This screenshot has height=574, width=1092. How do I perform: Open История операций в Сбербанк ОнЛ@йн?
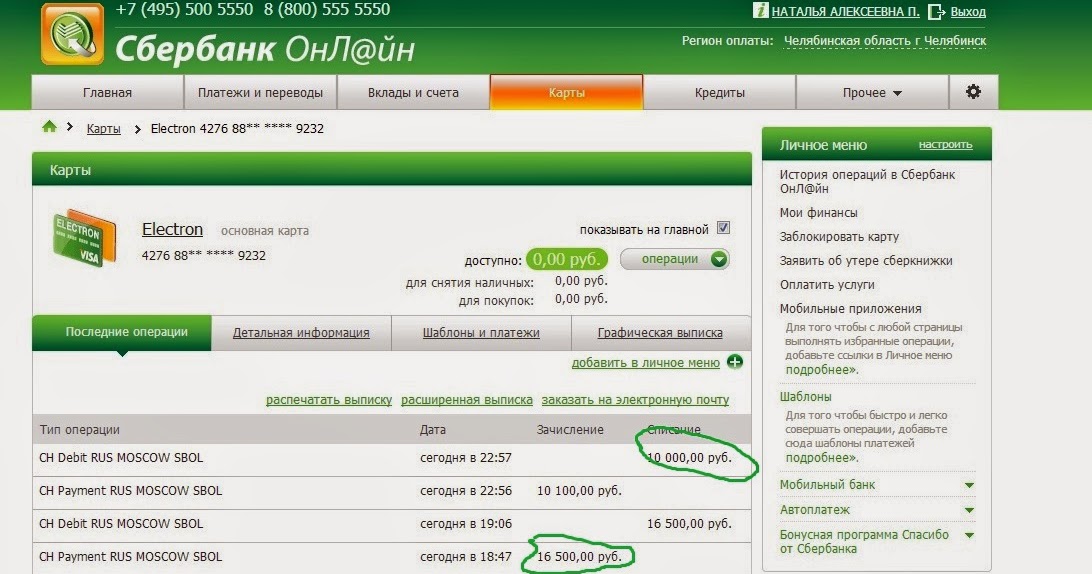tap(867, 181)
